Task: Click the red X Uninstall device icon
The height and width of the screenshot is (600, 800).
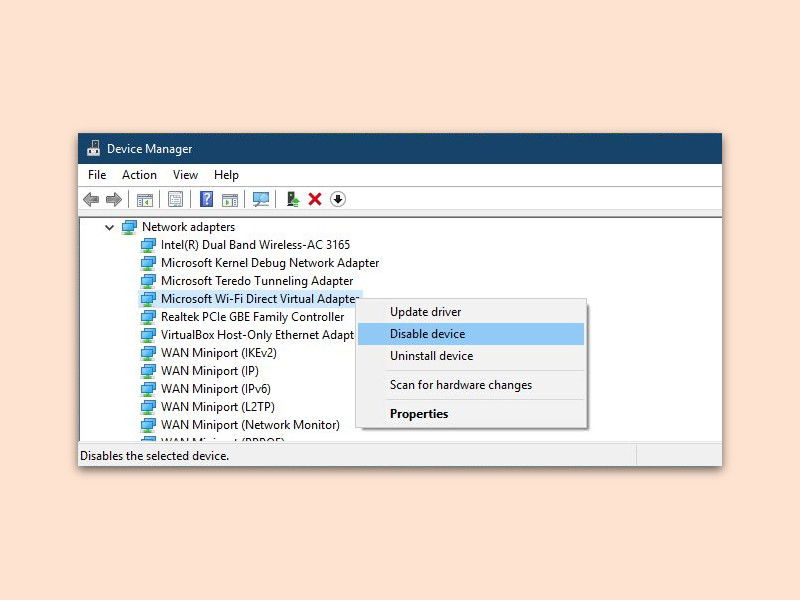Action: pyautogui.click(x=315, y=199)
